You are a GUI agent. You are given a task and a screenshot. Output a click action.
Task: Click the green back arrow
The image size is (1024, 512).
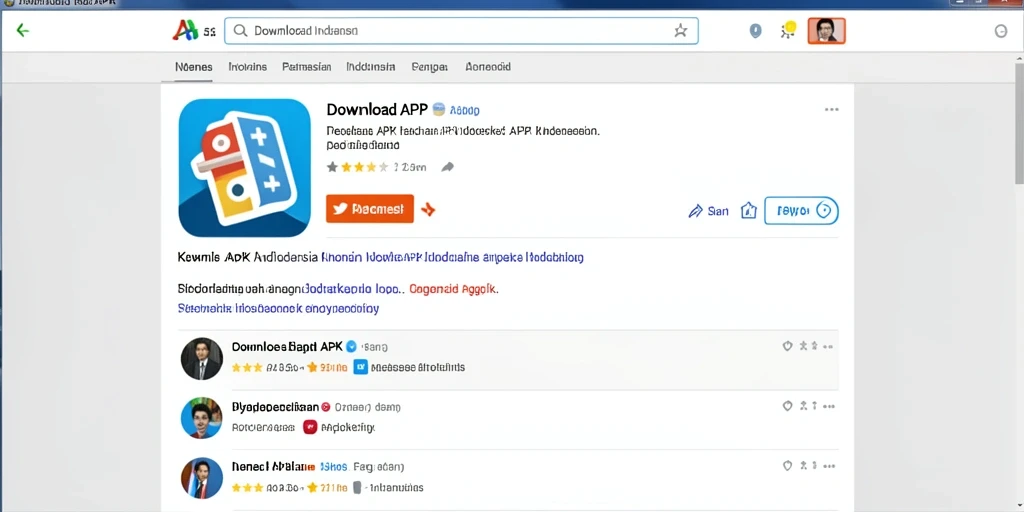pyautogui.click(x=23, y=30)
